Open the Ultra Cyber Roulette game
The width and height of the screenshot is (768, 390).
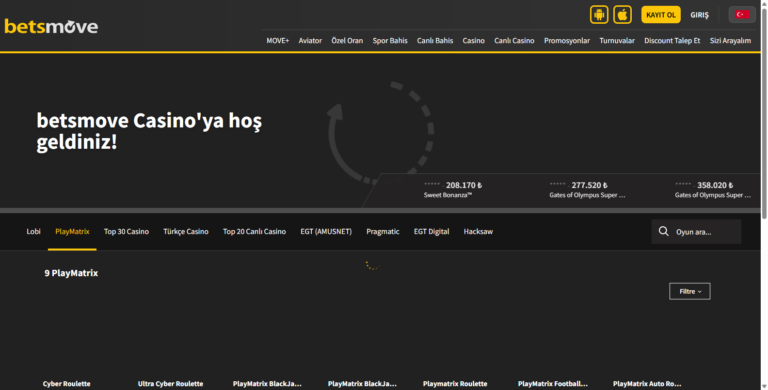coord(170,384)
